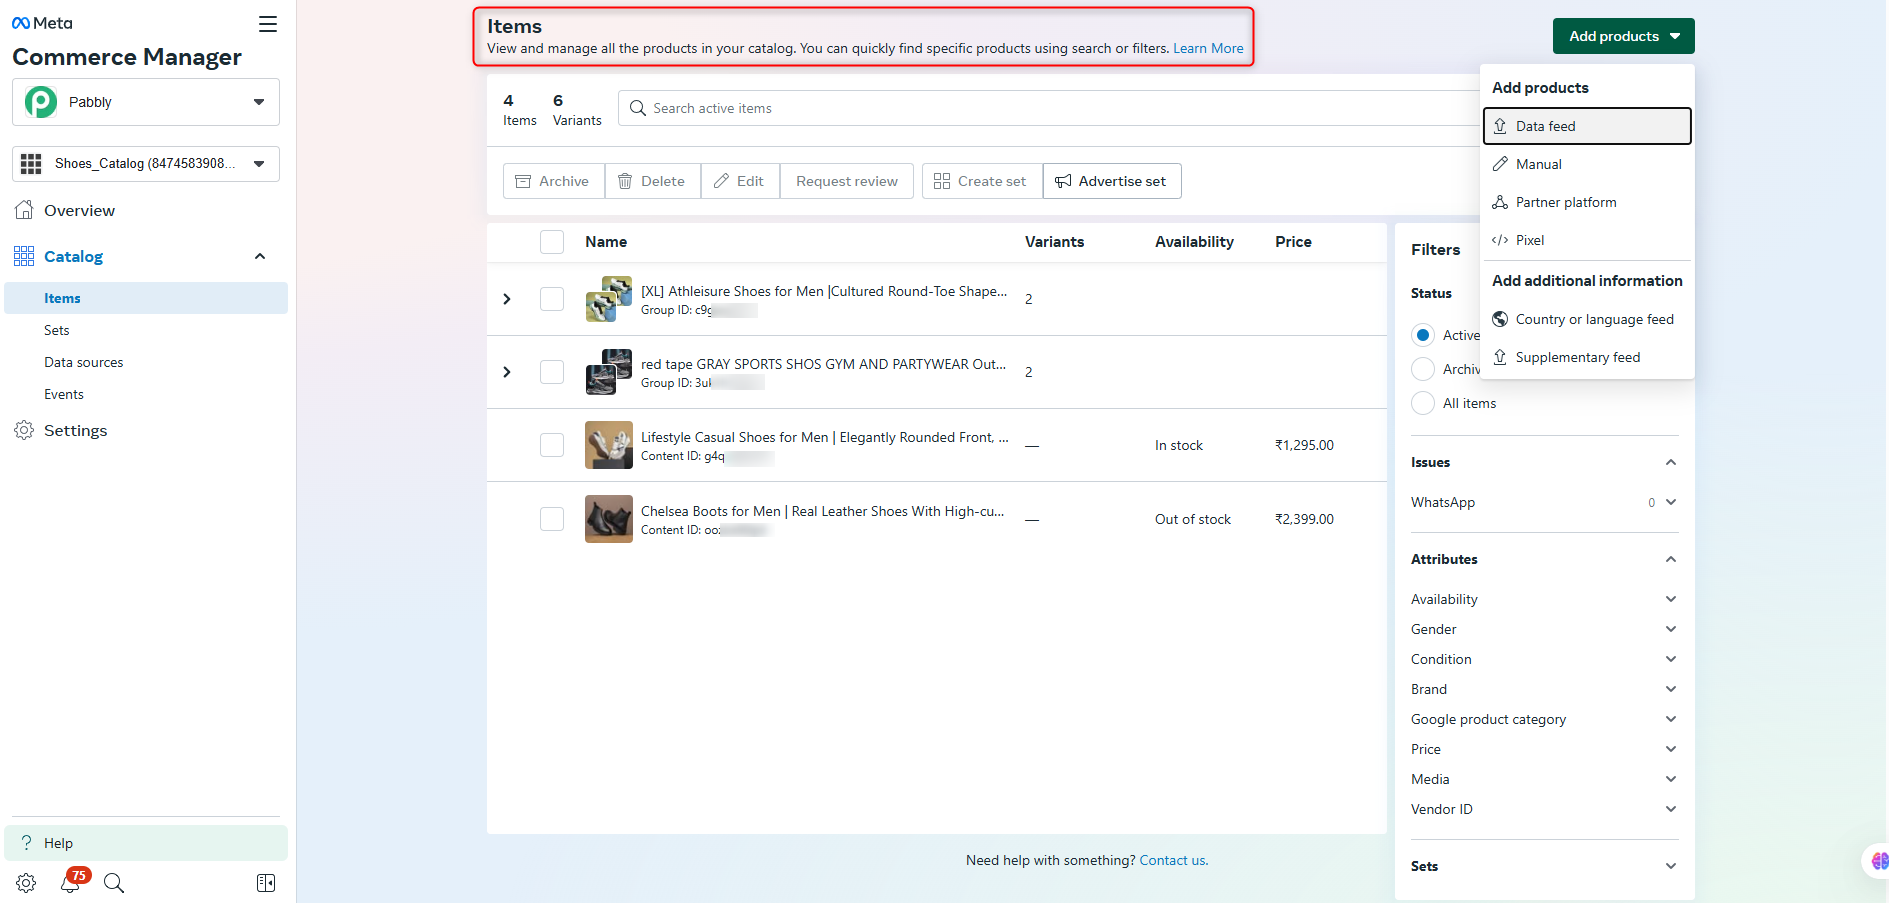Expand the Availability attribute filter
This screenshot has width=1889, height=903.
point(1670,599)
